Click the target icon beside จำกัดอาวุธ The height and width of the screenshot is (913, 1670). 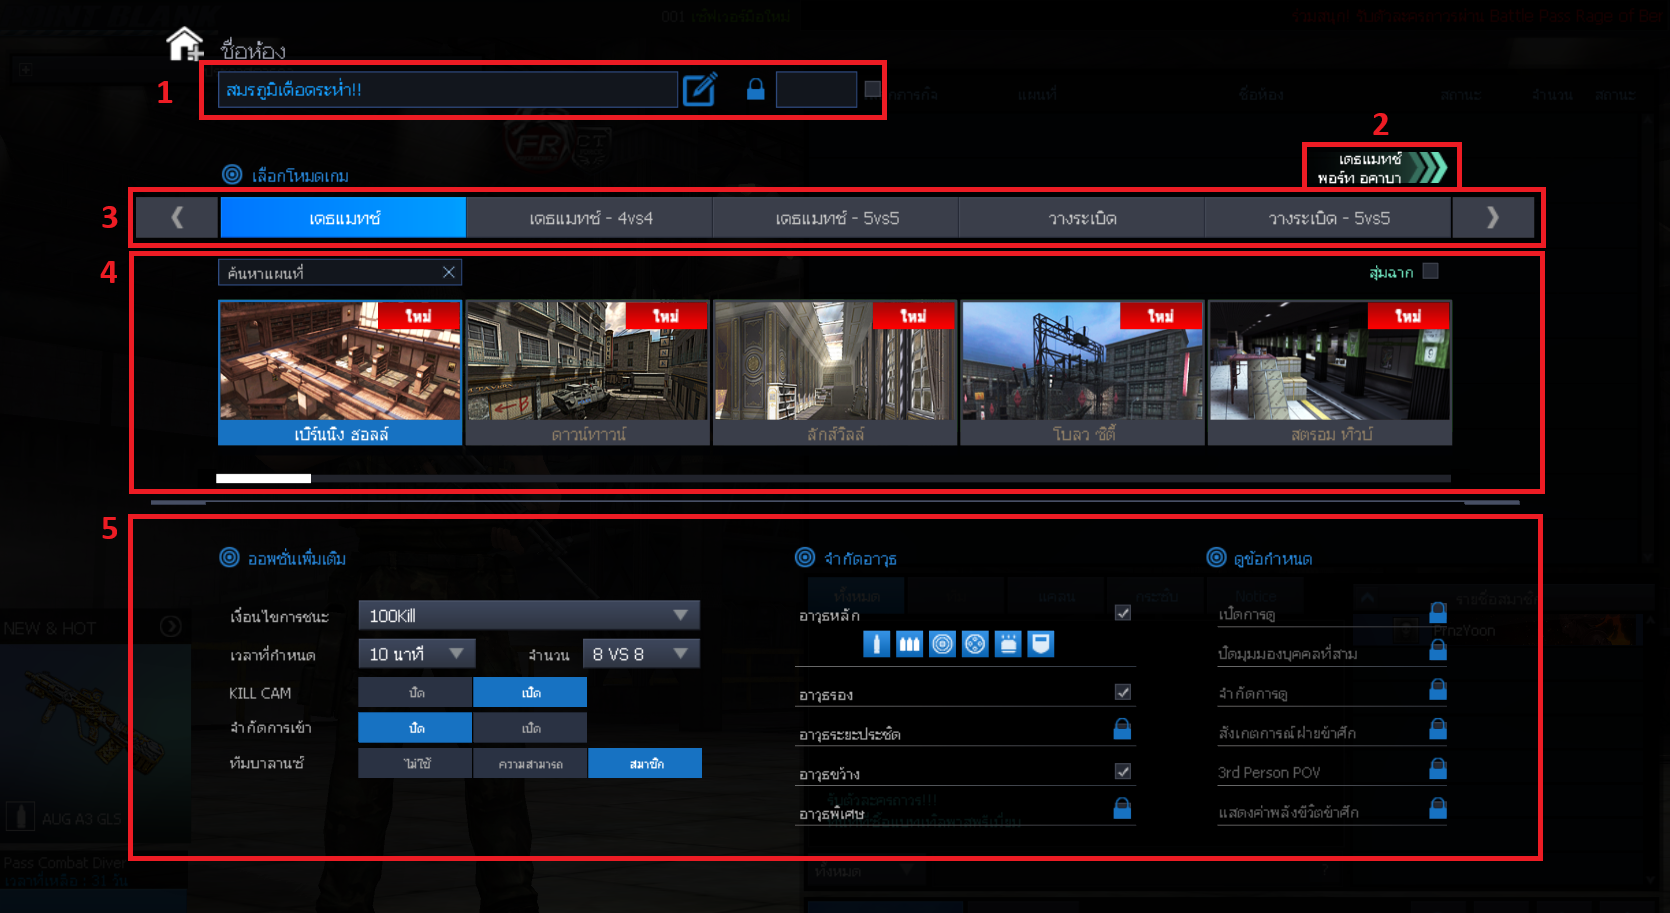click(805, 557)
